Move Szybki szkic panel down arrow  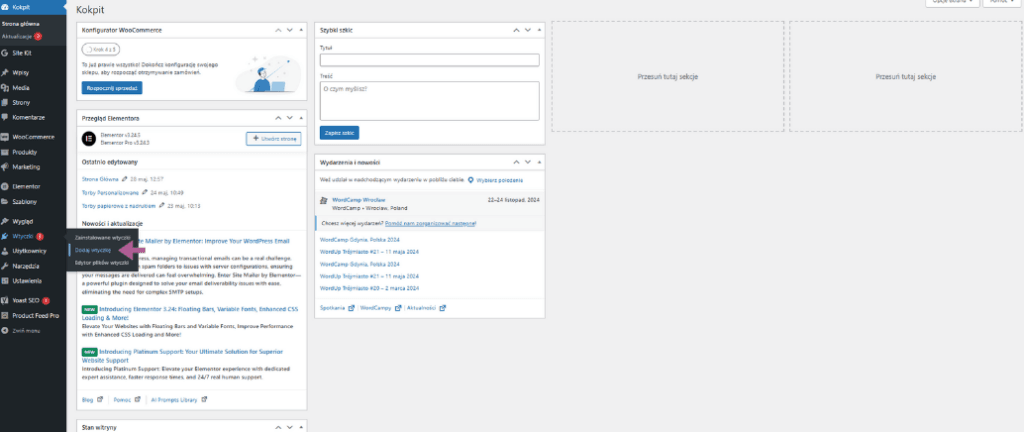(529, 30)
